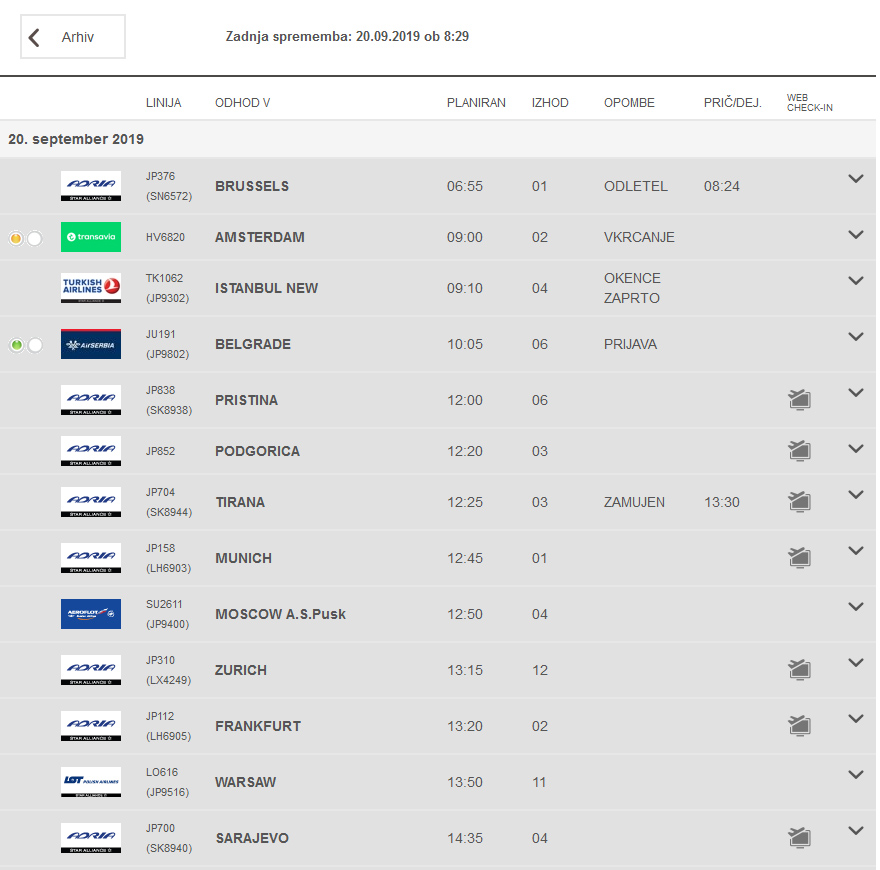Click web check-in icon for Sarajevo flight

pos(798,837)
